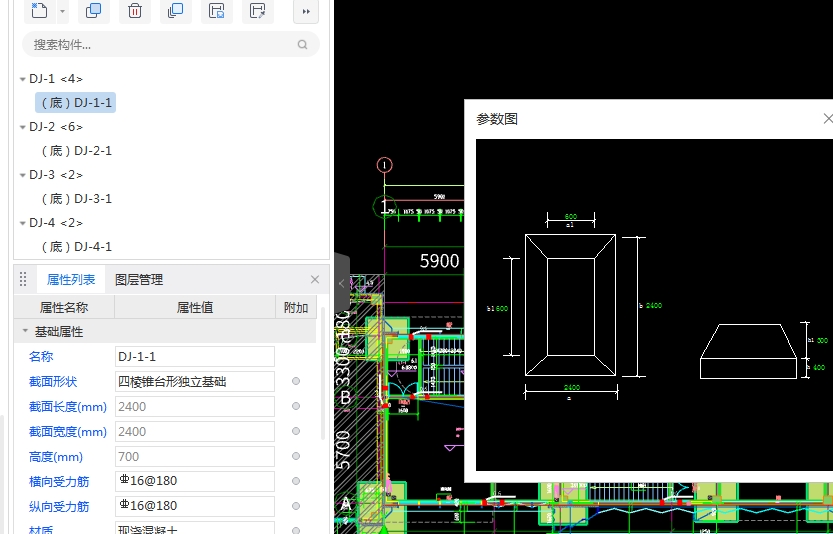Viewport: 833px width, 534px height.
Task: Select the DJ-1 <4> tree node
Action: click(x=56, y=79)
